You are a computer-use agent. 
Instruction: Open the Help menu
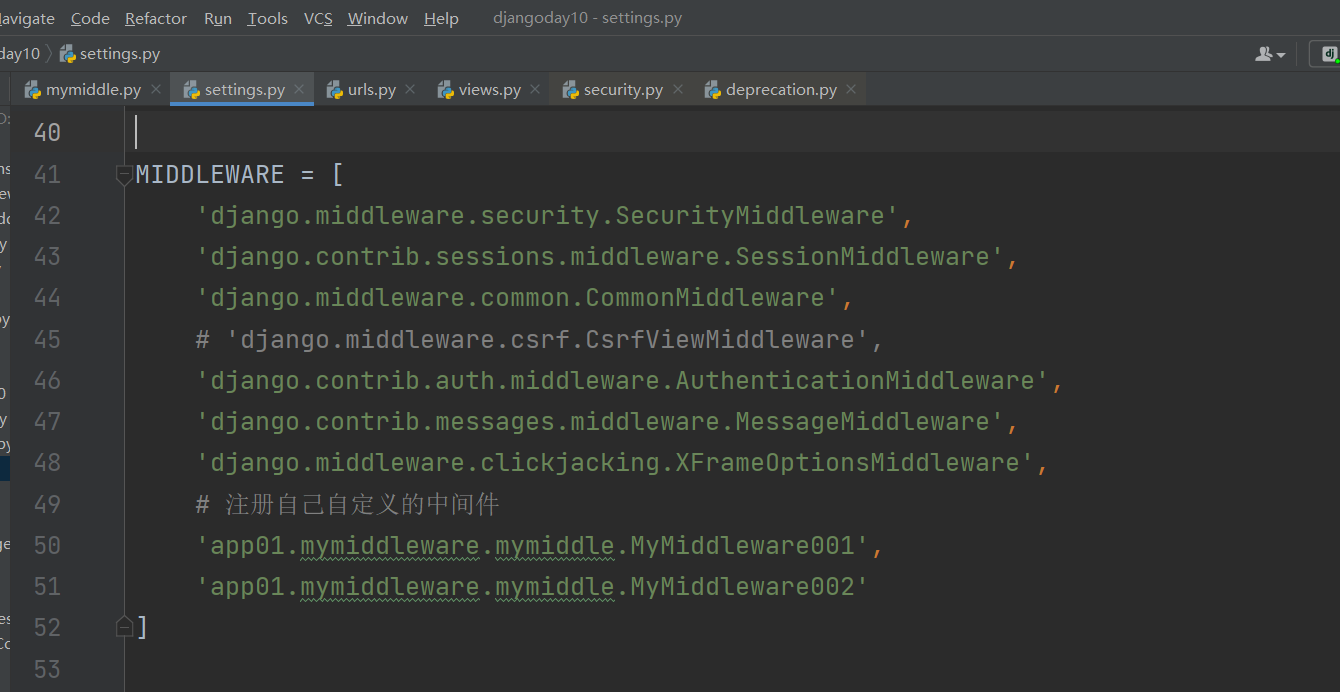pos(441,19)
